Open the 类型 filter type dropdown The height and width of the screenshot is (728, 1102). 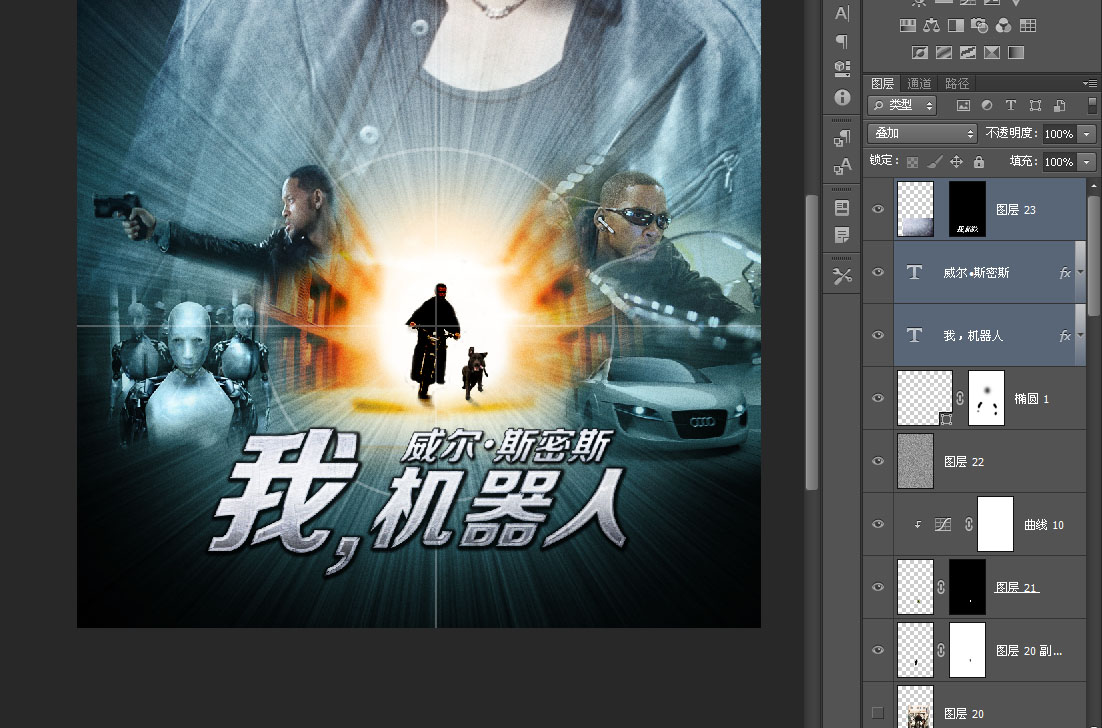pyautogui.click(x=902, y=105)
